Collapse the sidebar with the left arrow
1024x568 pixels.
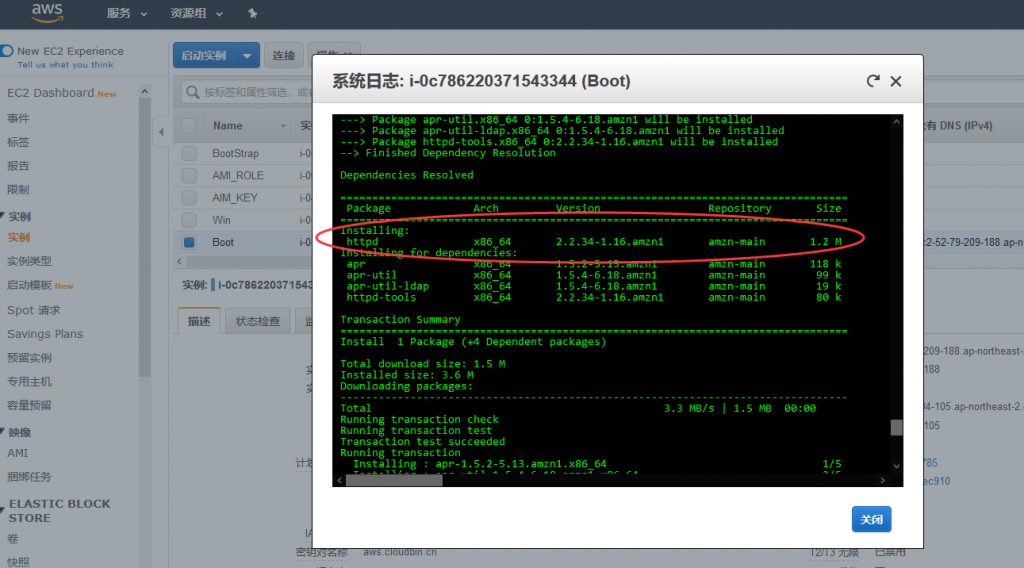coord(161,132)
